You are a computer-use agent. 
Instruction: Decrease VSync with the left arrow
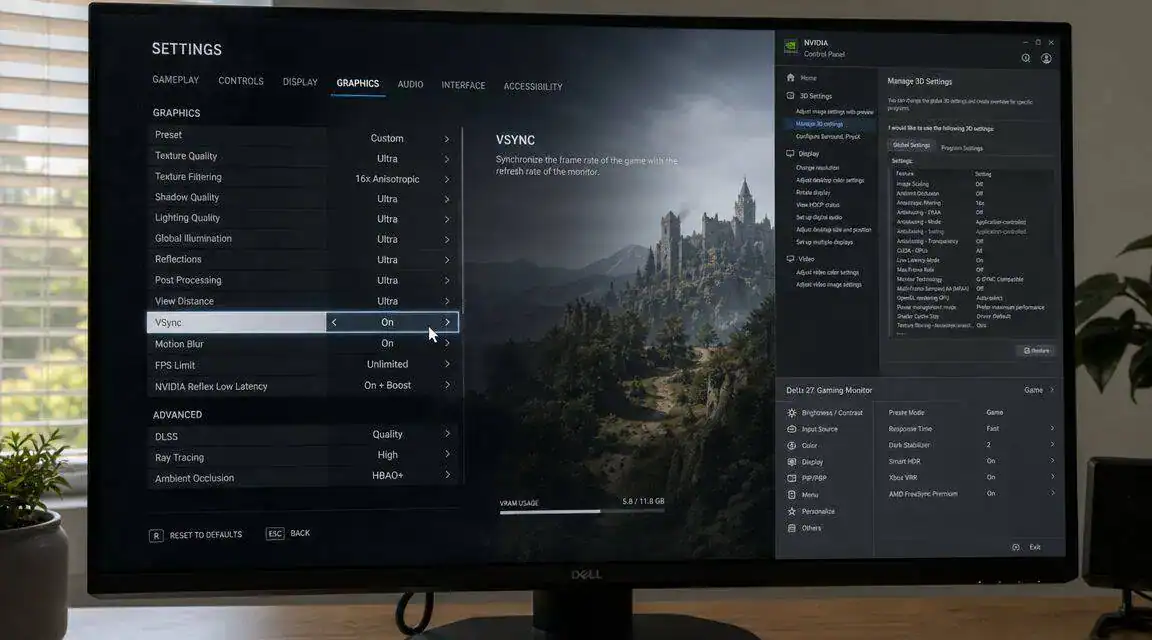pyautogui.click(x=334, y=323)
